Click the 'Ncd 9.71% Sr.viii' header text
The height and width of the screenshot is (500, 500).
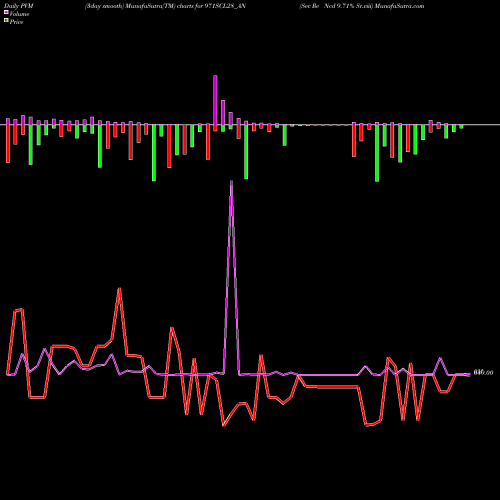(348, 6)
